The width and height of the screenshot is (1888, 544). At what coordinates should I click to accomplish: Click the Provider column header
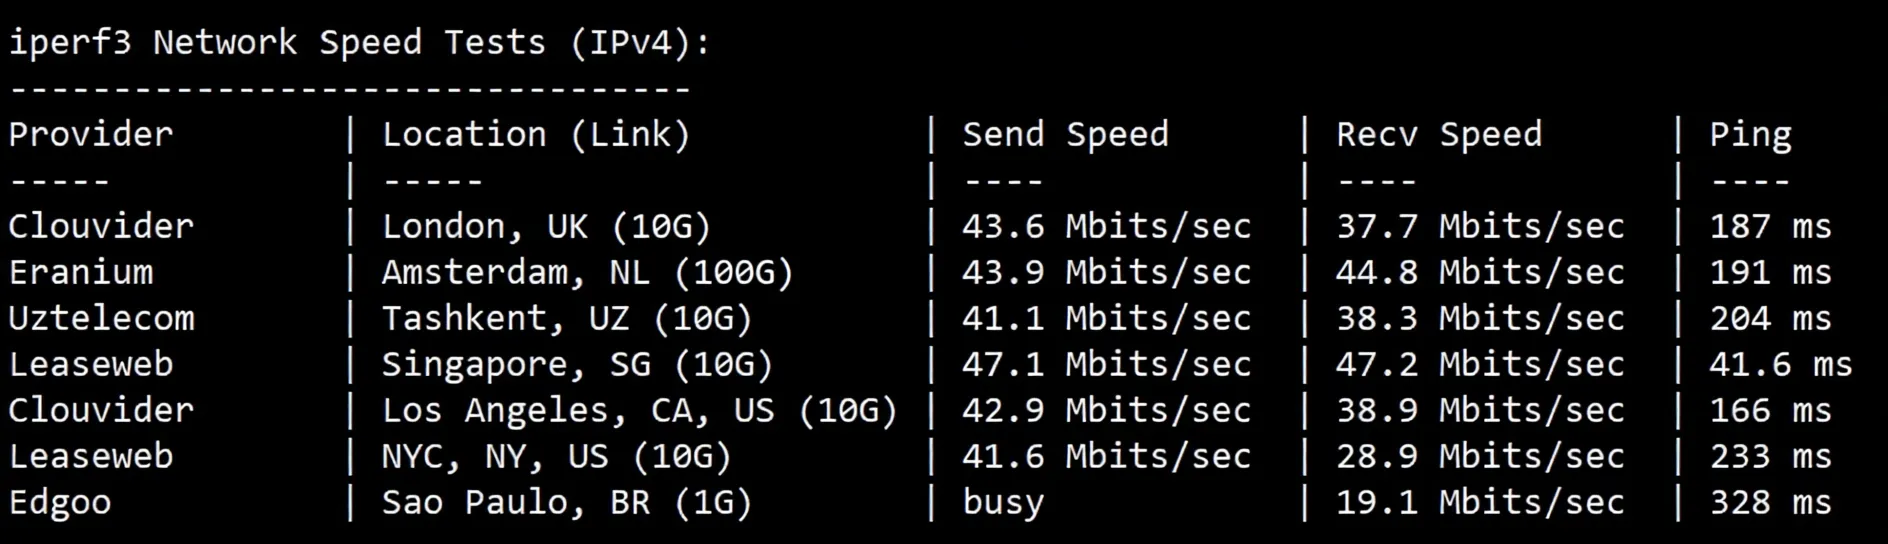tap(91, 135)
